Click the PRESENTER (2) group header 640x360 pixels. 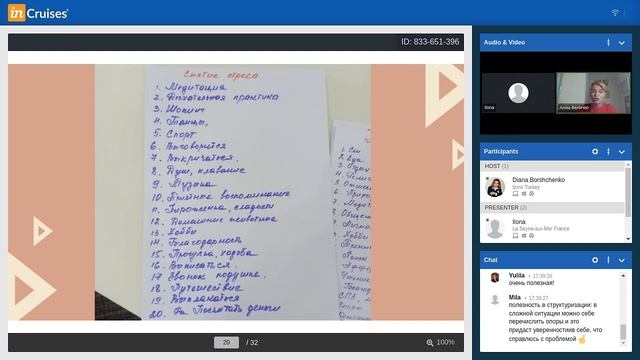pyautogui.click(x=553, y=208)
